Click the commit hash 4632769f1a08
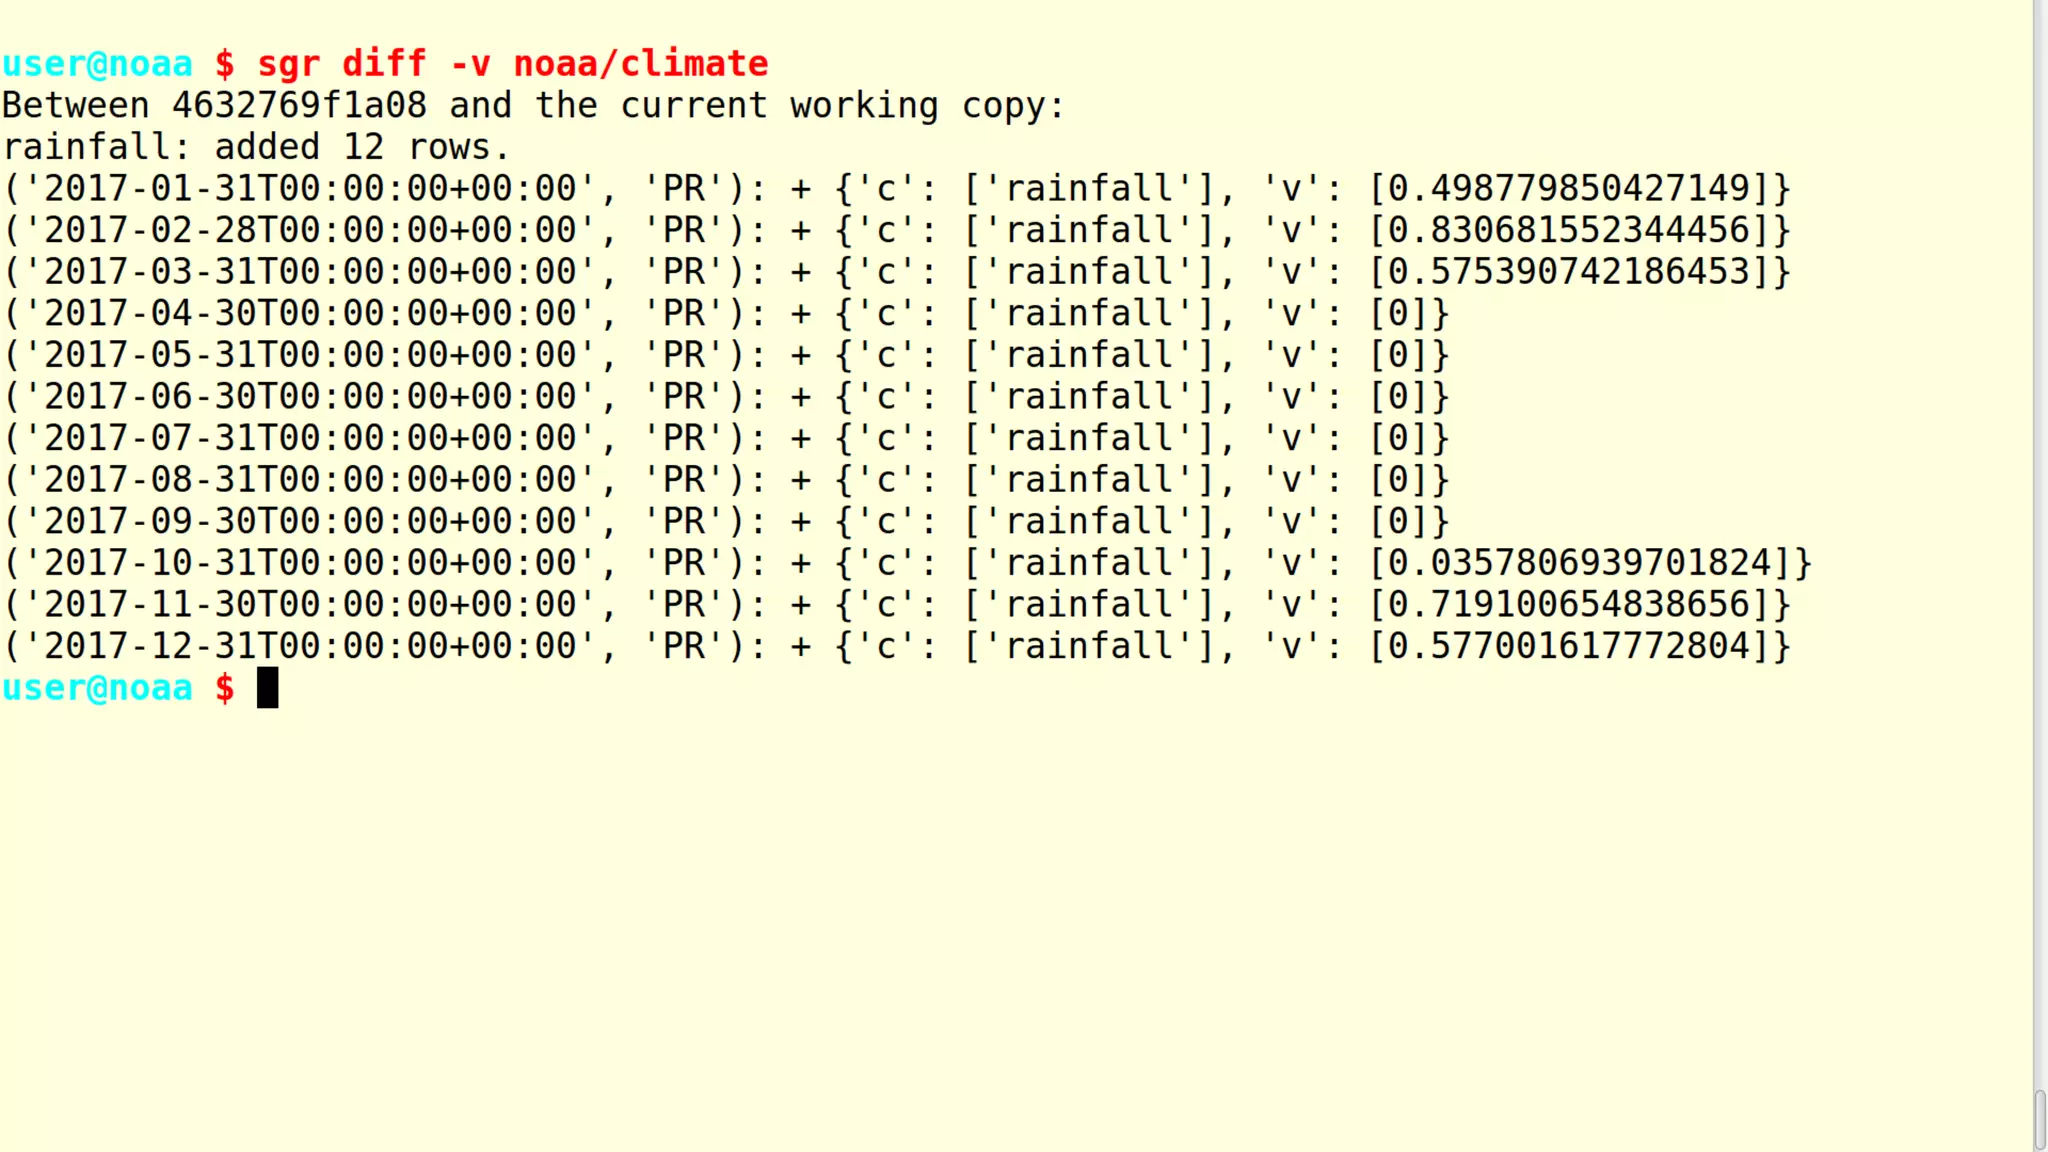The width and height of the screenshot is (2048, 1152). (x=299, y=105)
